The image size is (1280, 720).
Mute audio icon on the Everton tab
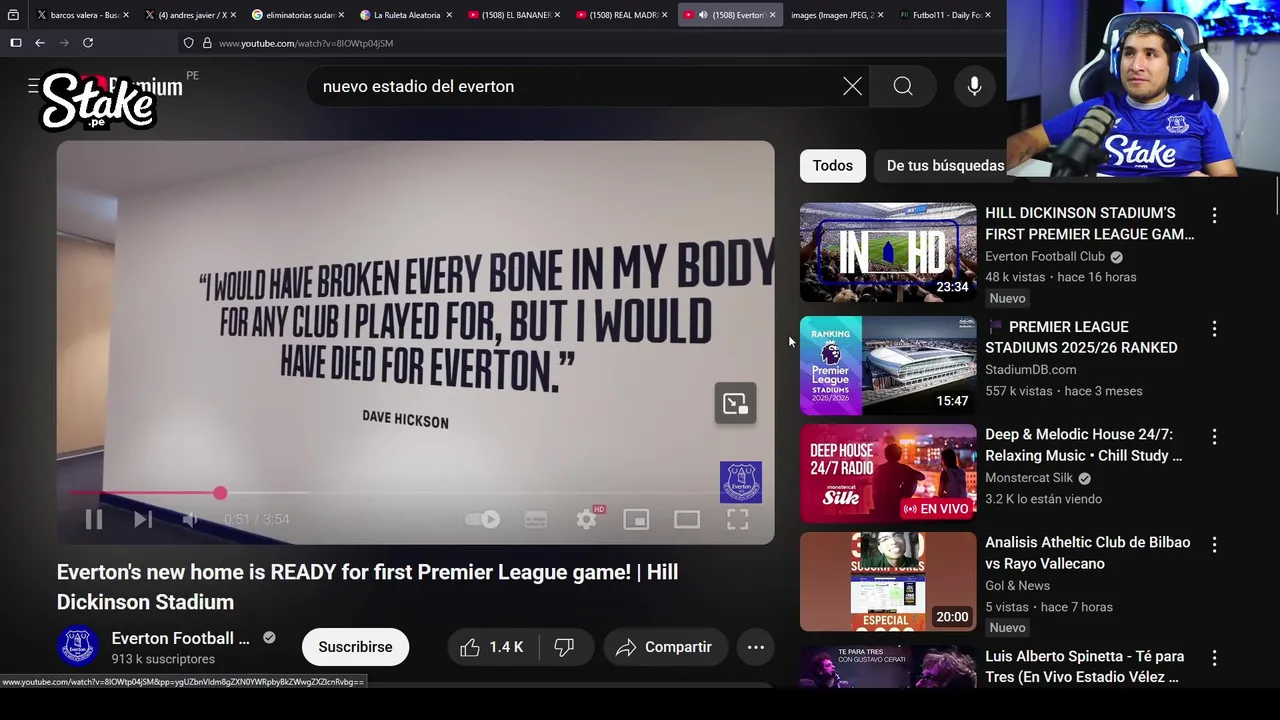(703, 15)
